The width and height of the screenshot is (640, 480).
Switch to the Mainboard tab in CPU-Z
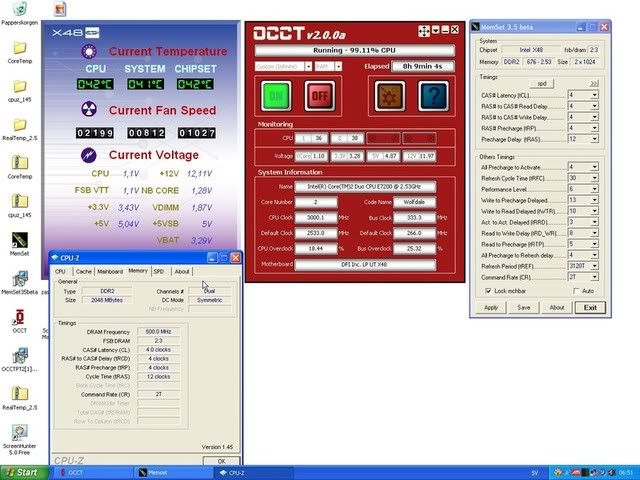pos(110,271)
